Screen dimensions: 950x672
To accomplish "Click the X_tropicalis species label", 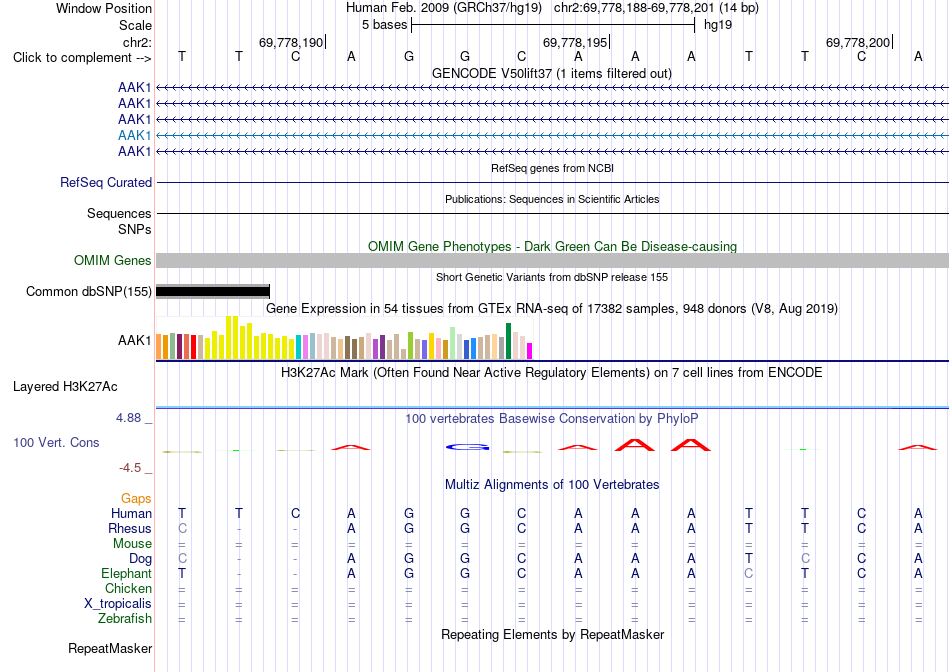I will pos(118,604).
